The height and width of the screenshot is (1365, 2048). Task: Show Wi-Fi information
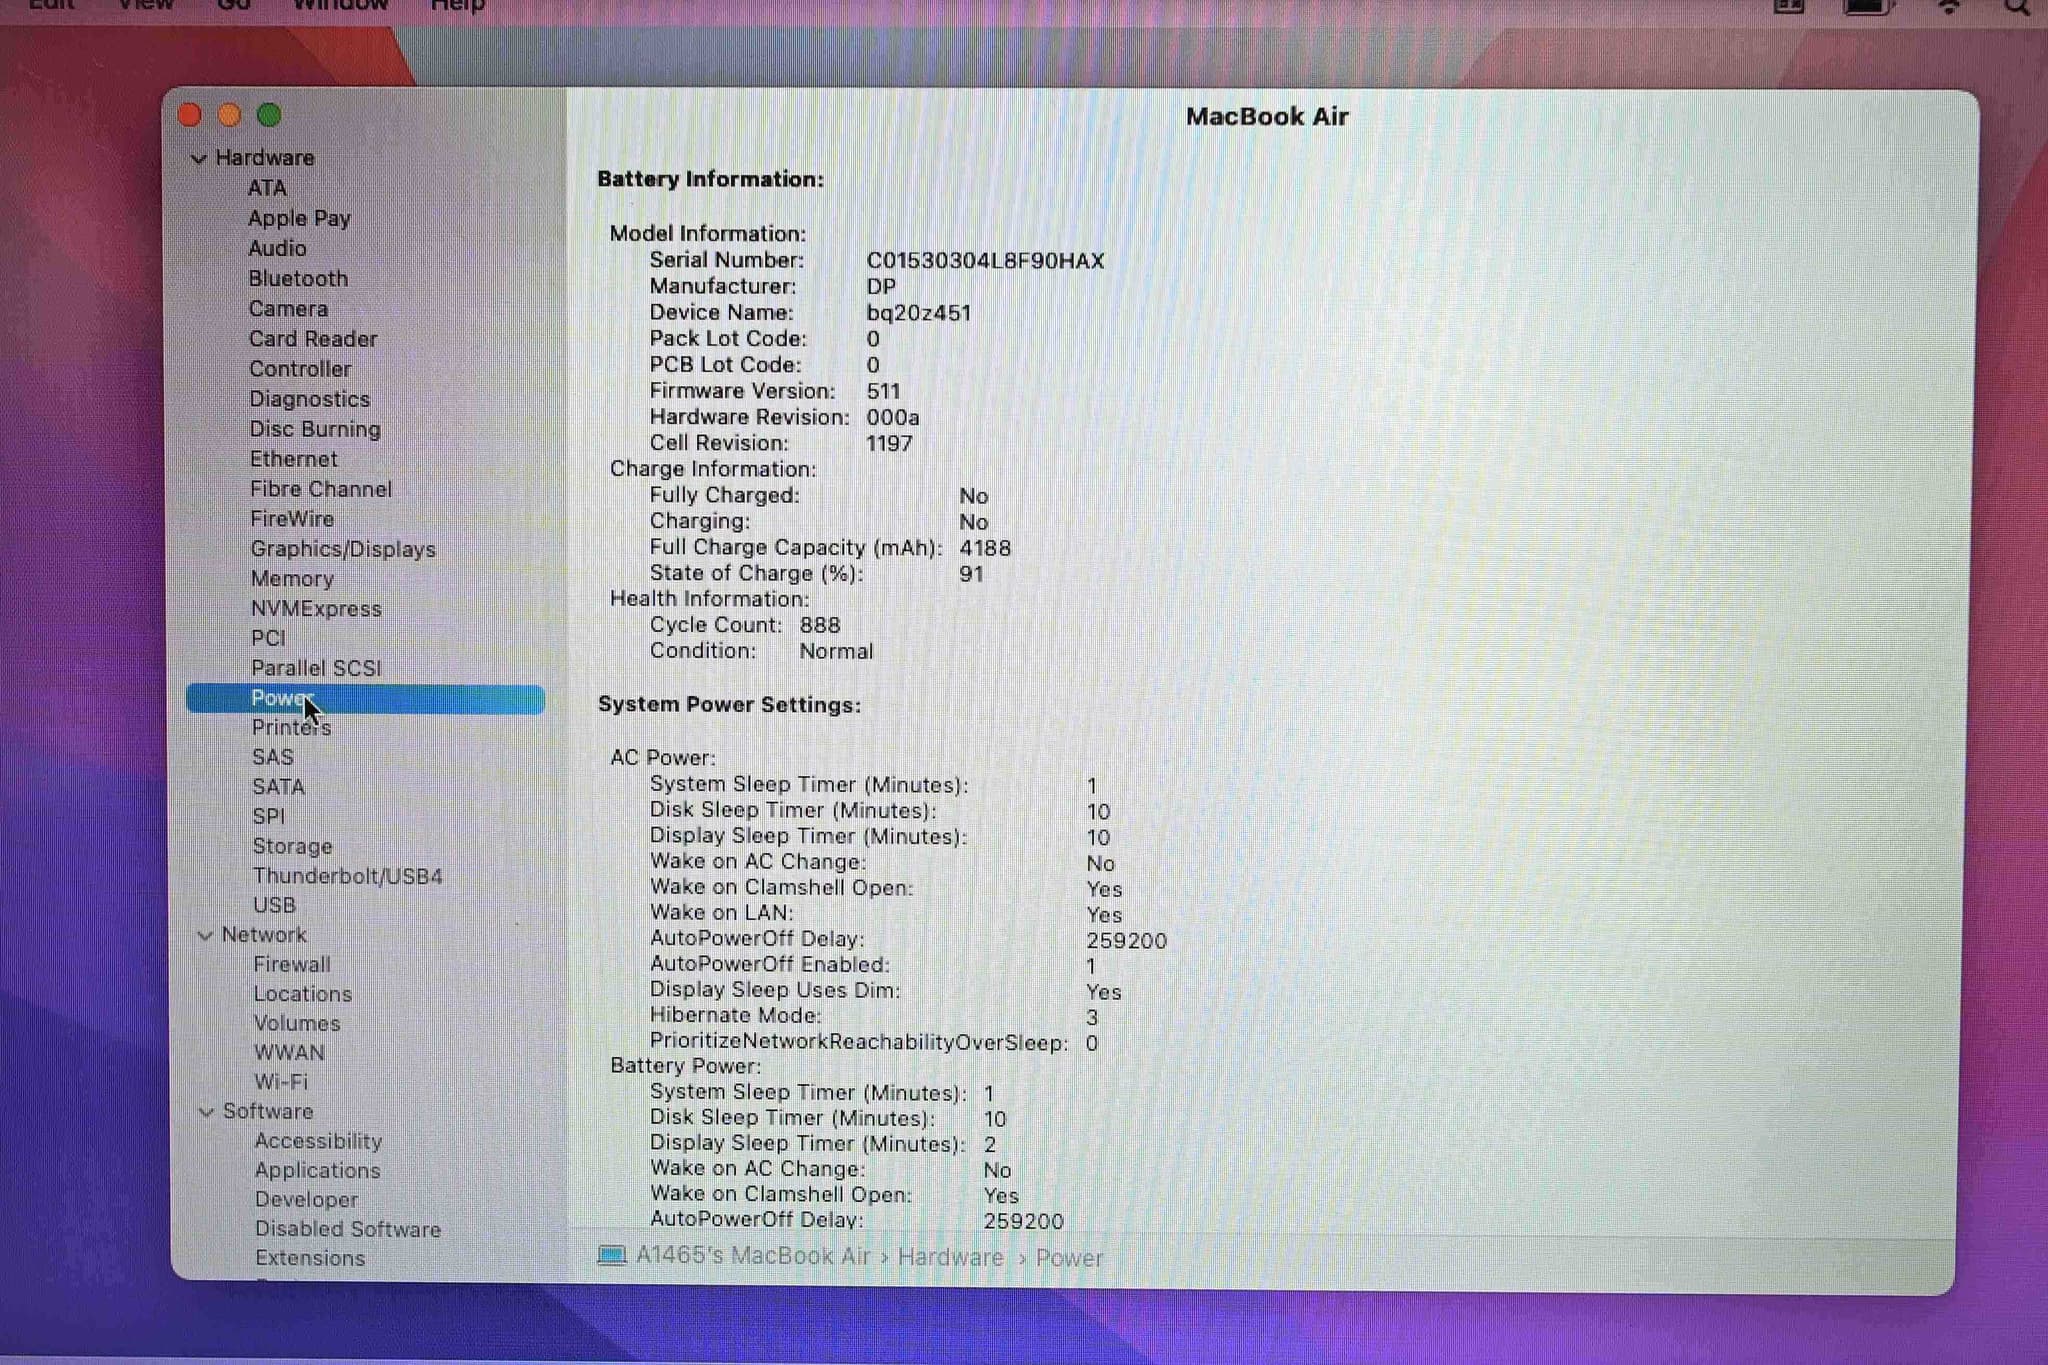point(281,1081)
